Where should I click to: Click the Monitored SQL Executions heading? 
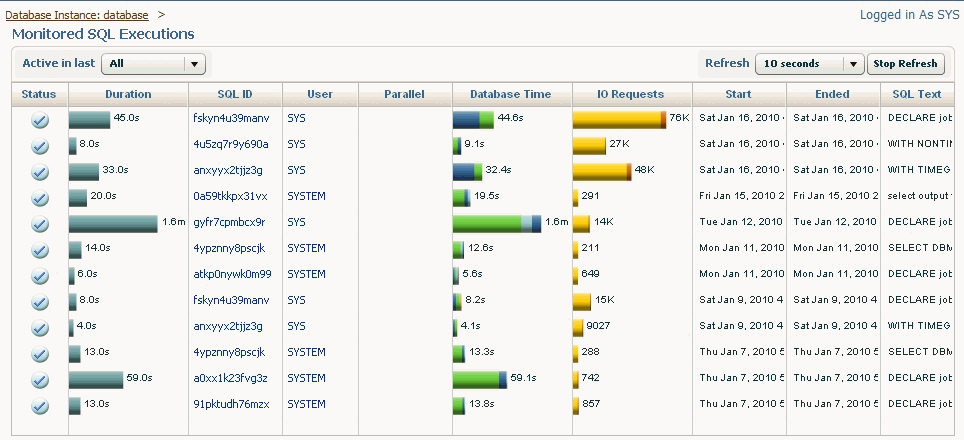[x=103, y=34]
